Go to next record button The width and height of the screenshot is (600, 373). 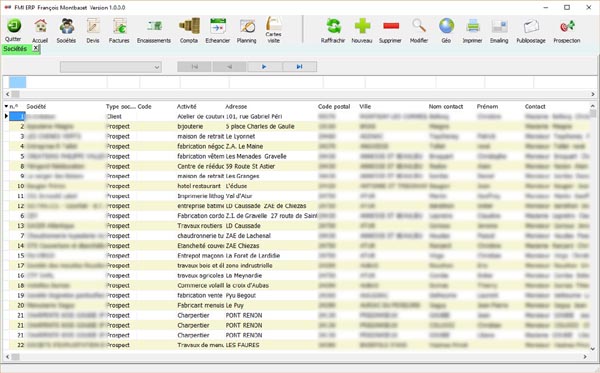pos(264,67)
